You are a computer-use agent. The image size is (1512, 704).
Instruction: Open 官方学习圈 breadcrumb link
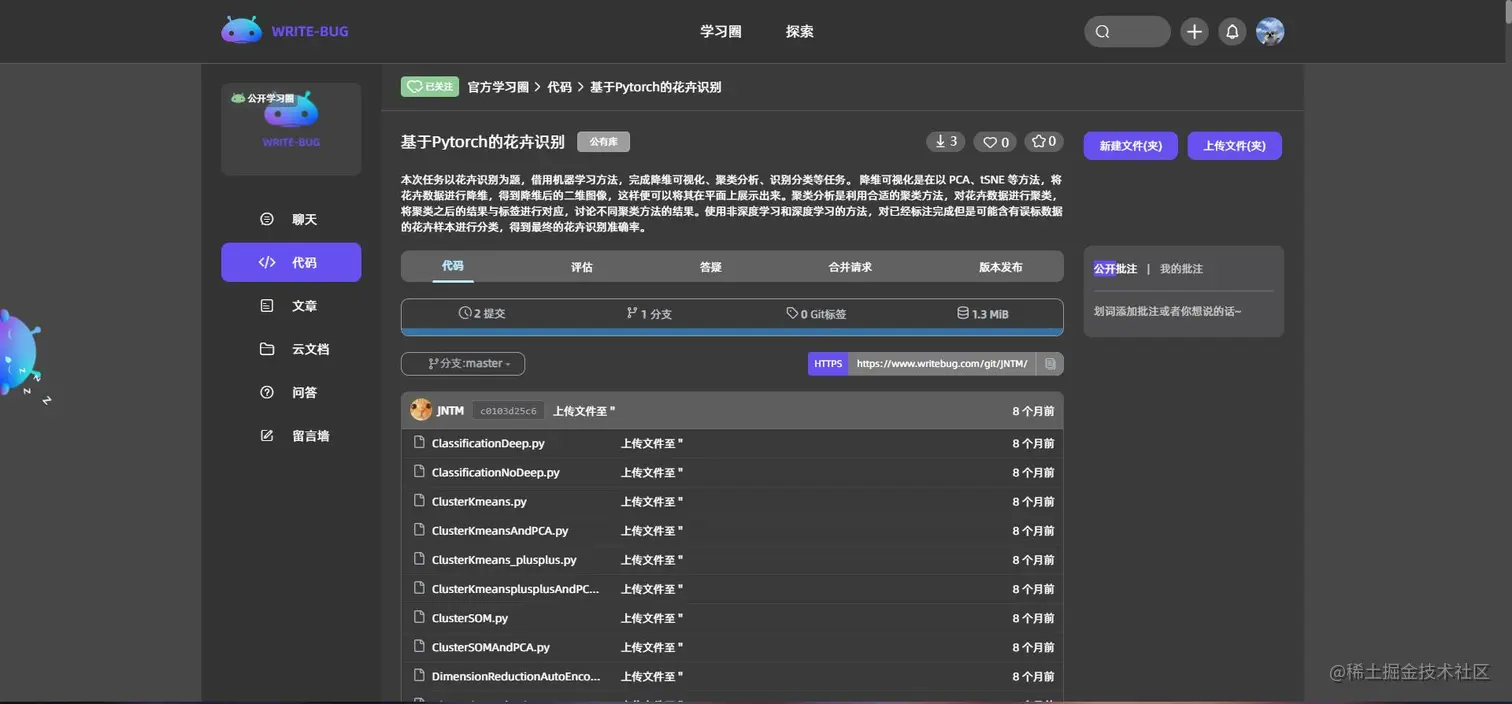pyautogui.click(x=498, y=87)
